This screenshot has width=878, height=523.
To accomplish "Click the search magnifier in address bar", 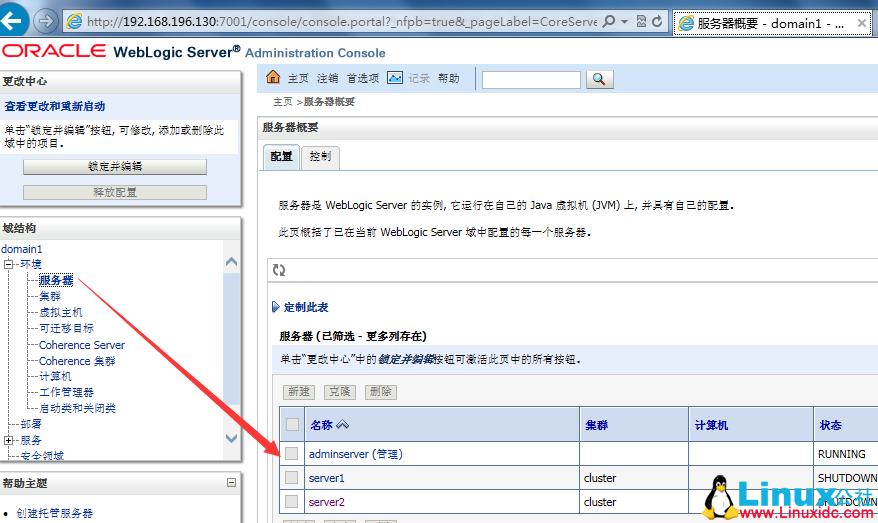I will [x=609, y=21].
